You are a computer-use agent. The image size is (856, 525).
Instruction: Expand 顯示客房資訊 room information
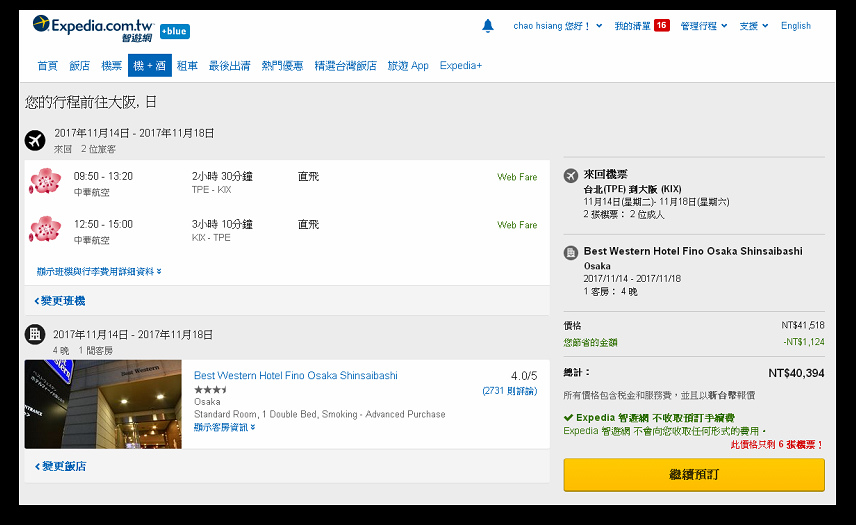tap(224, 427)
